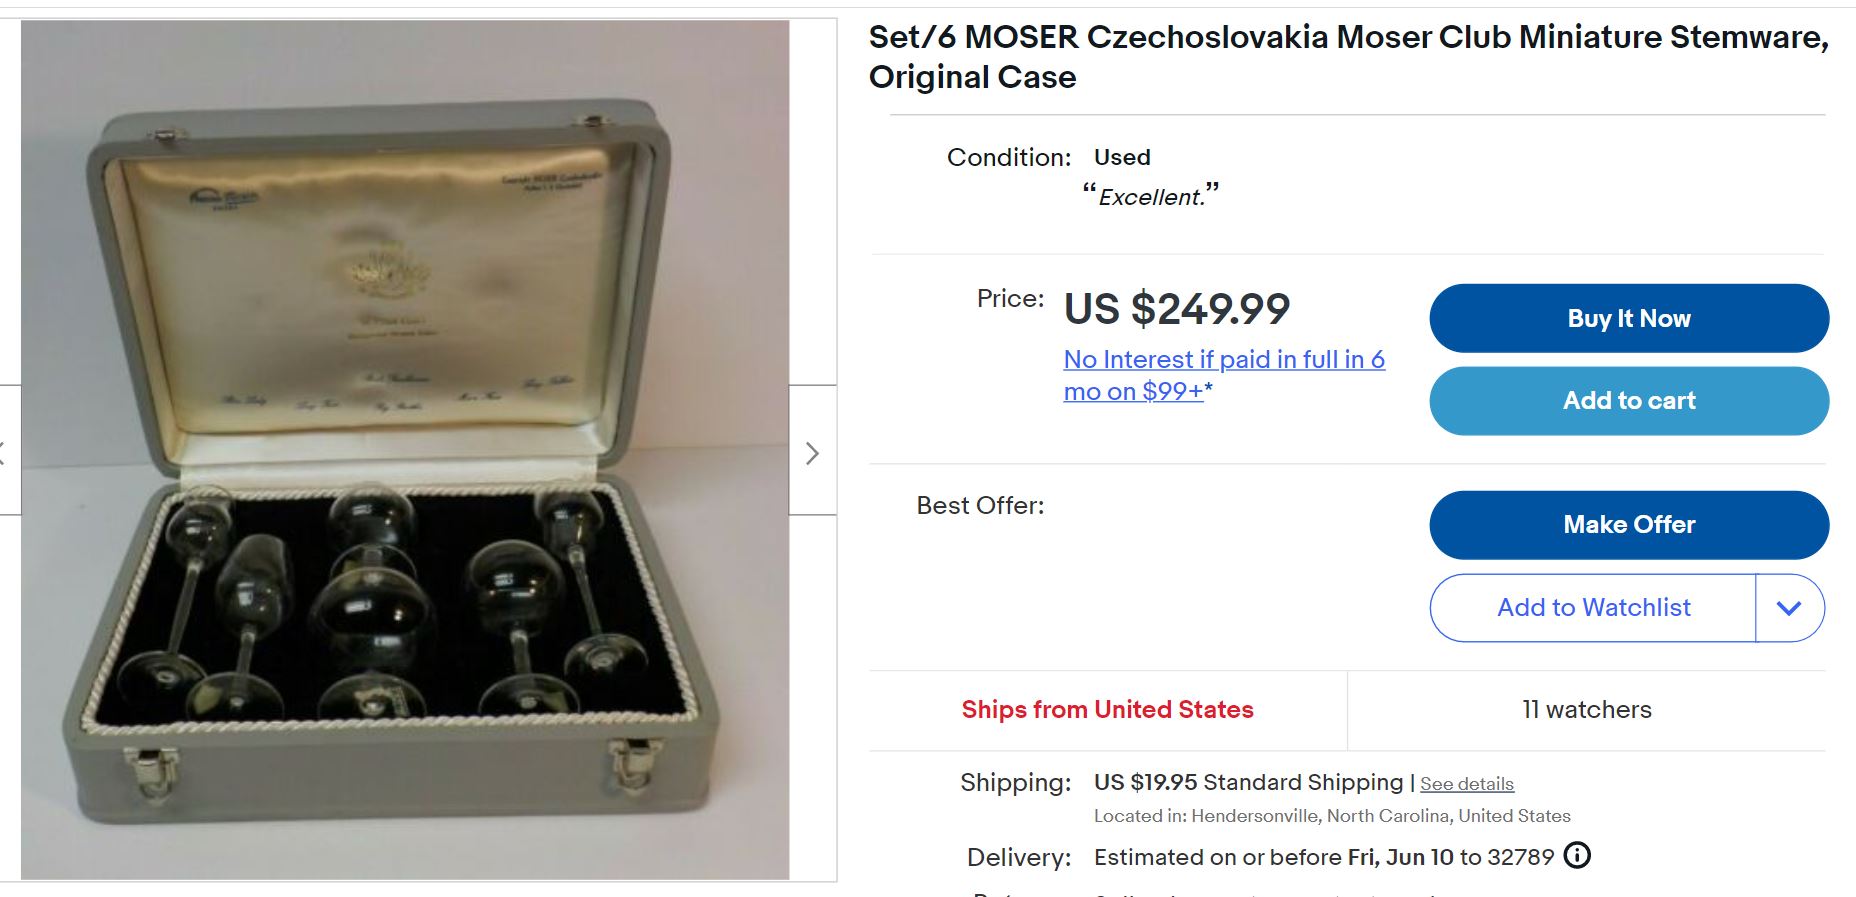View the previous product image
Image resolution: width=1856 pixels, height=897 pixels.
tap(4, 452)
